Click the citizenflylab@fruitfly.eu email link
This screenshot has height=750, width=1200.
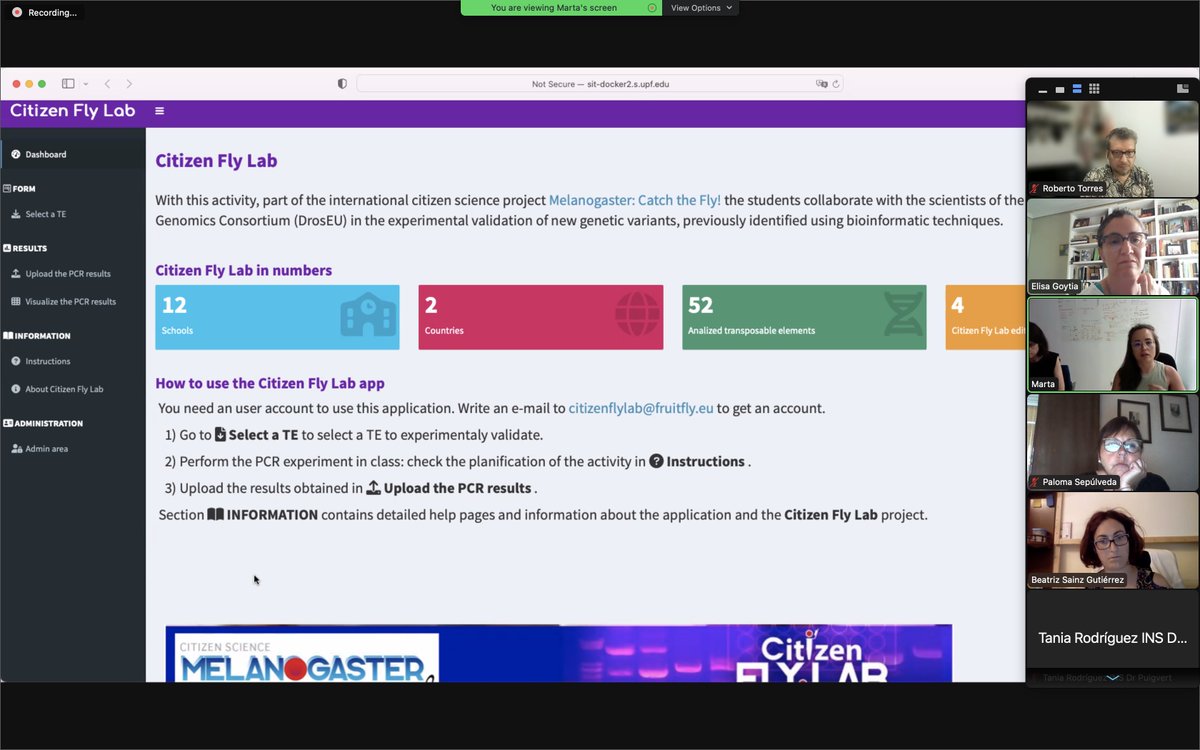click(641, 408)
